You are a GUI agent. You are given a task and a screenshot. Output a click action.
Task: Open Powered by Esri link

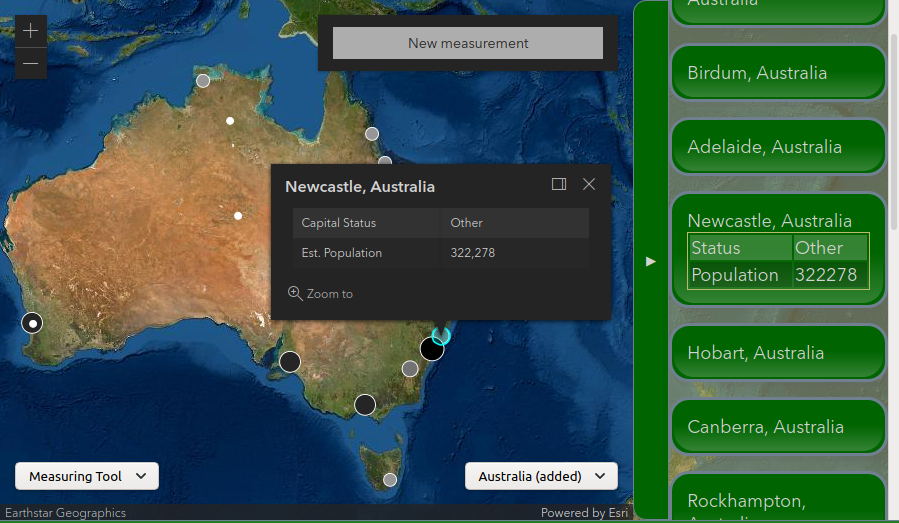584,513
